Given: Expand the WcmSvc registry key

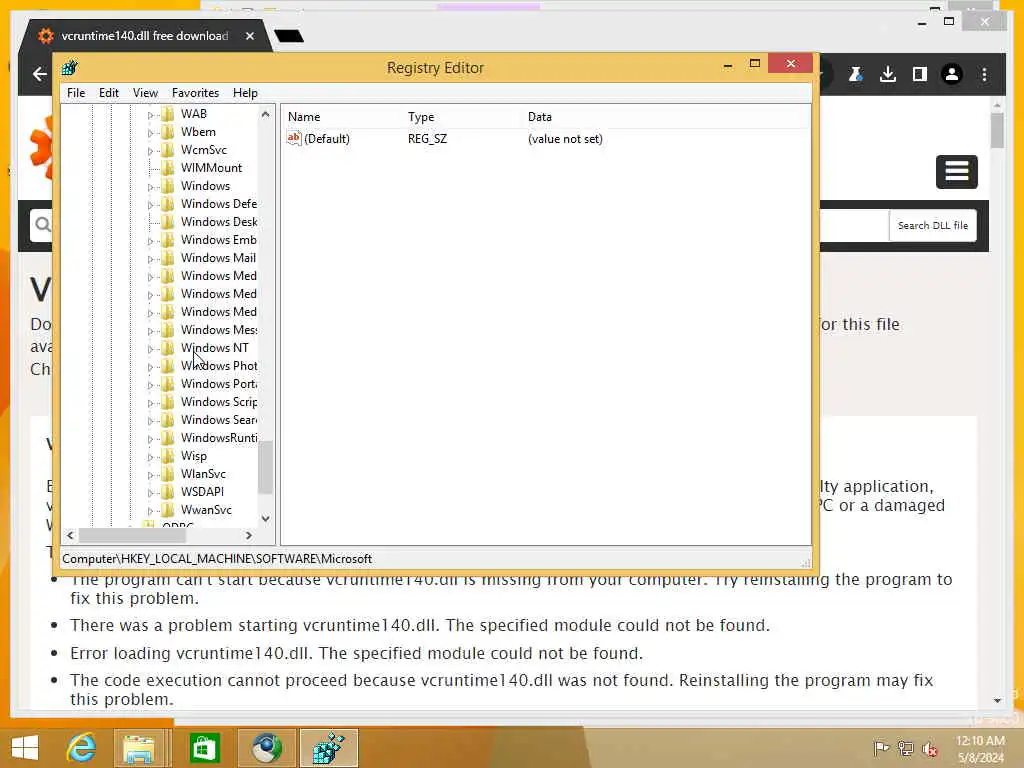Looking at the screenshot, I should 150,151.
